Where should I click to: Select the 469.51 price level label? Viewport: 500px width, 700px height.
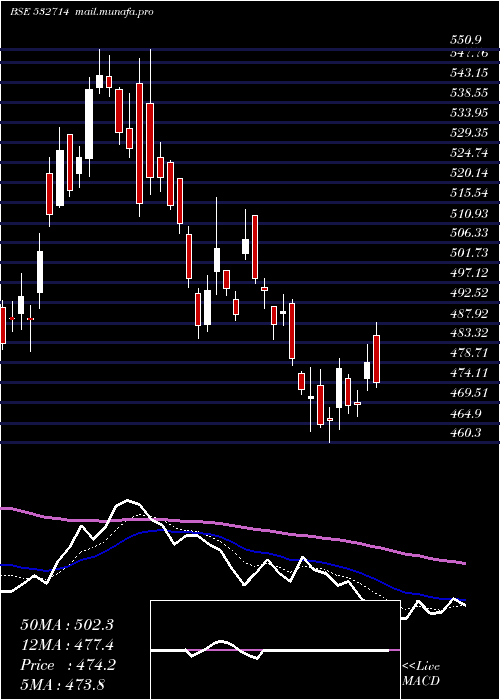pos(468,393)
